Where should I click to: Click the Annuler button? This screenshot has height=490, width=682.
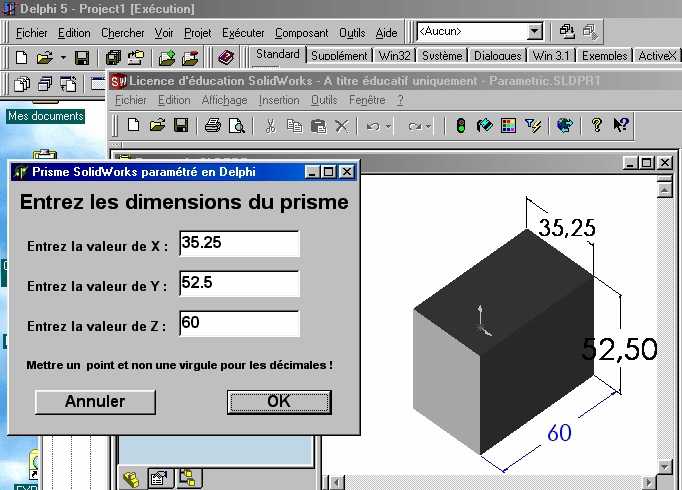[x=95, y=402]
